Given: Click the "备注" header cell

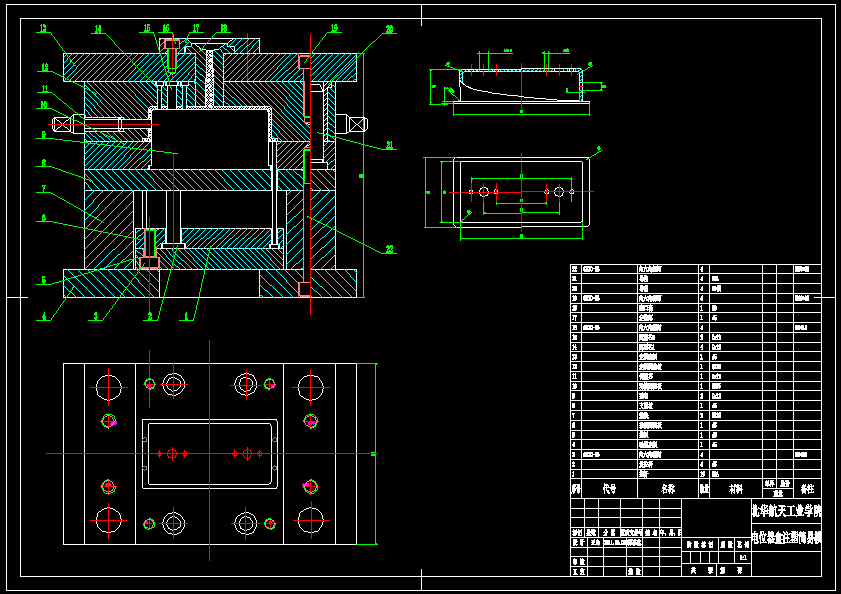Looking at the screenshot, I should pos(807,489).
